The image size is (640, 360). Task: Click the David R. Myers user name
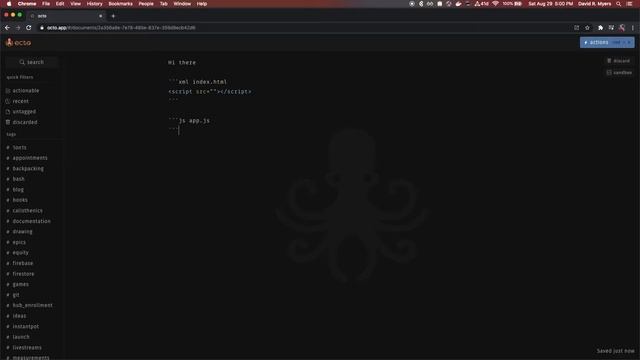coord(595,4)
